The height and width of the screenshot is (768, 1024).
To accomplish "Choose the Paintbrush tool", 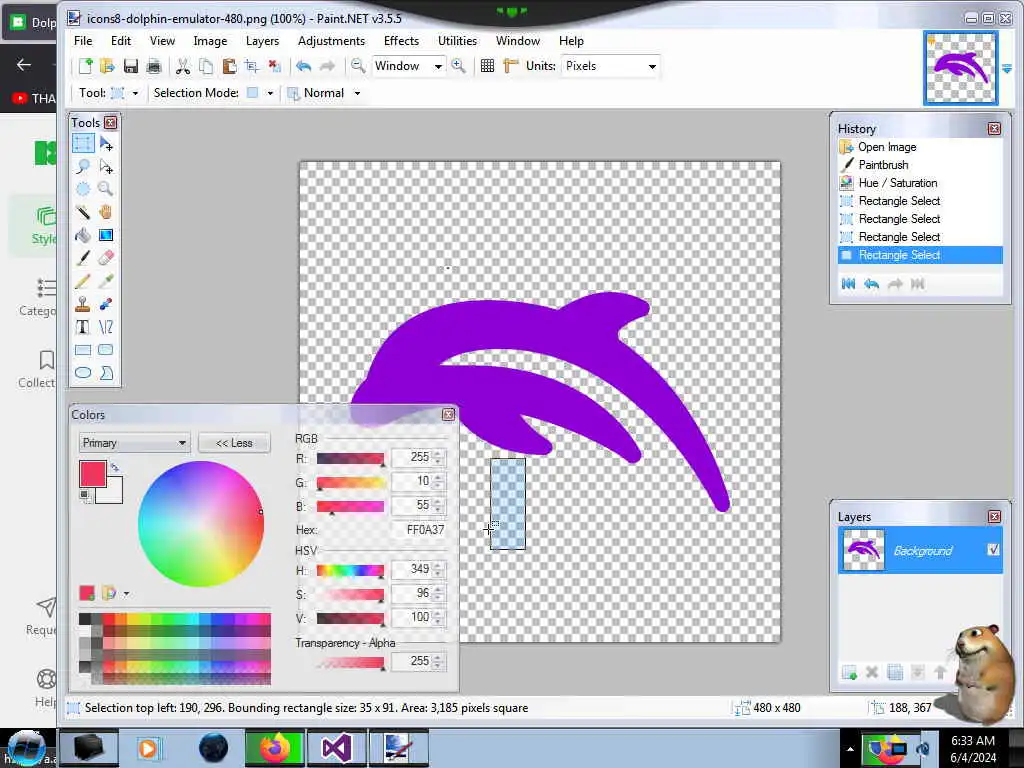I will tap(83, 258).
